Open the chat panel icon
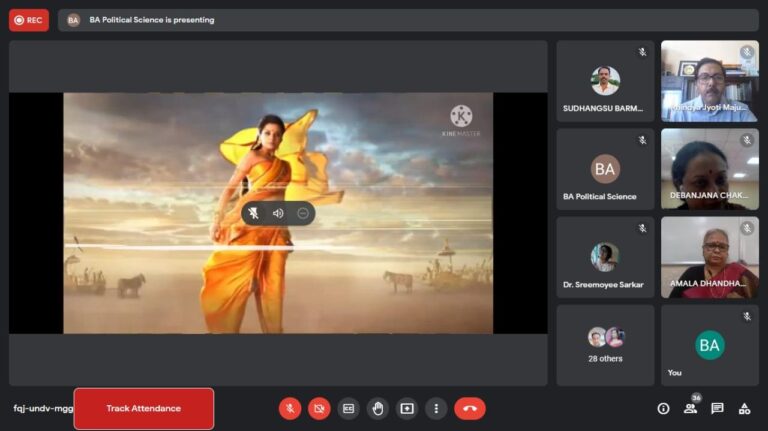The image size is (768, 431). 717,408
